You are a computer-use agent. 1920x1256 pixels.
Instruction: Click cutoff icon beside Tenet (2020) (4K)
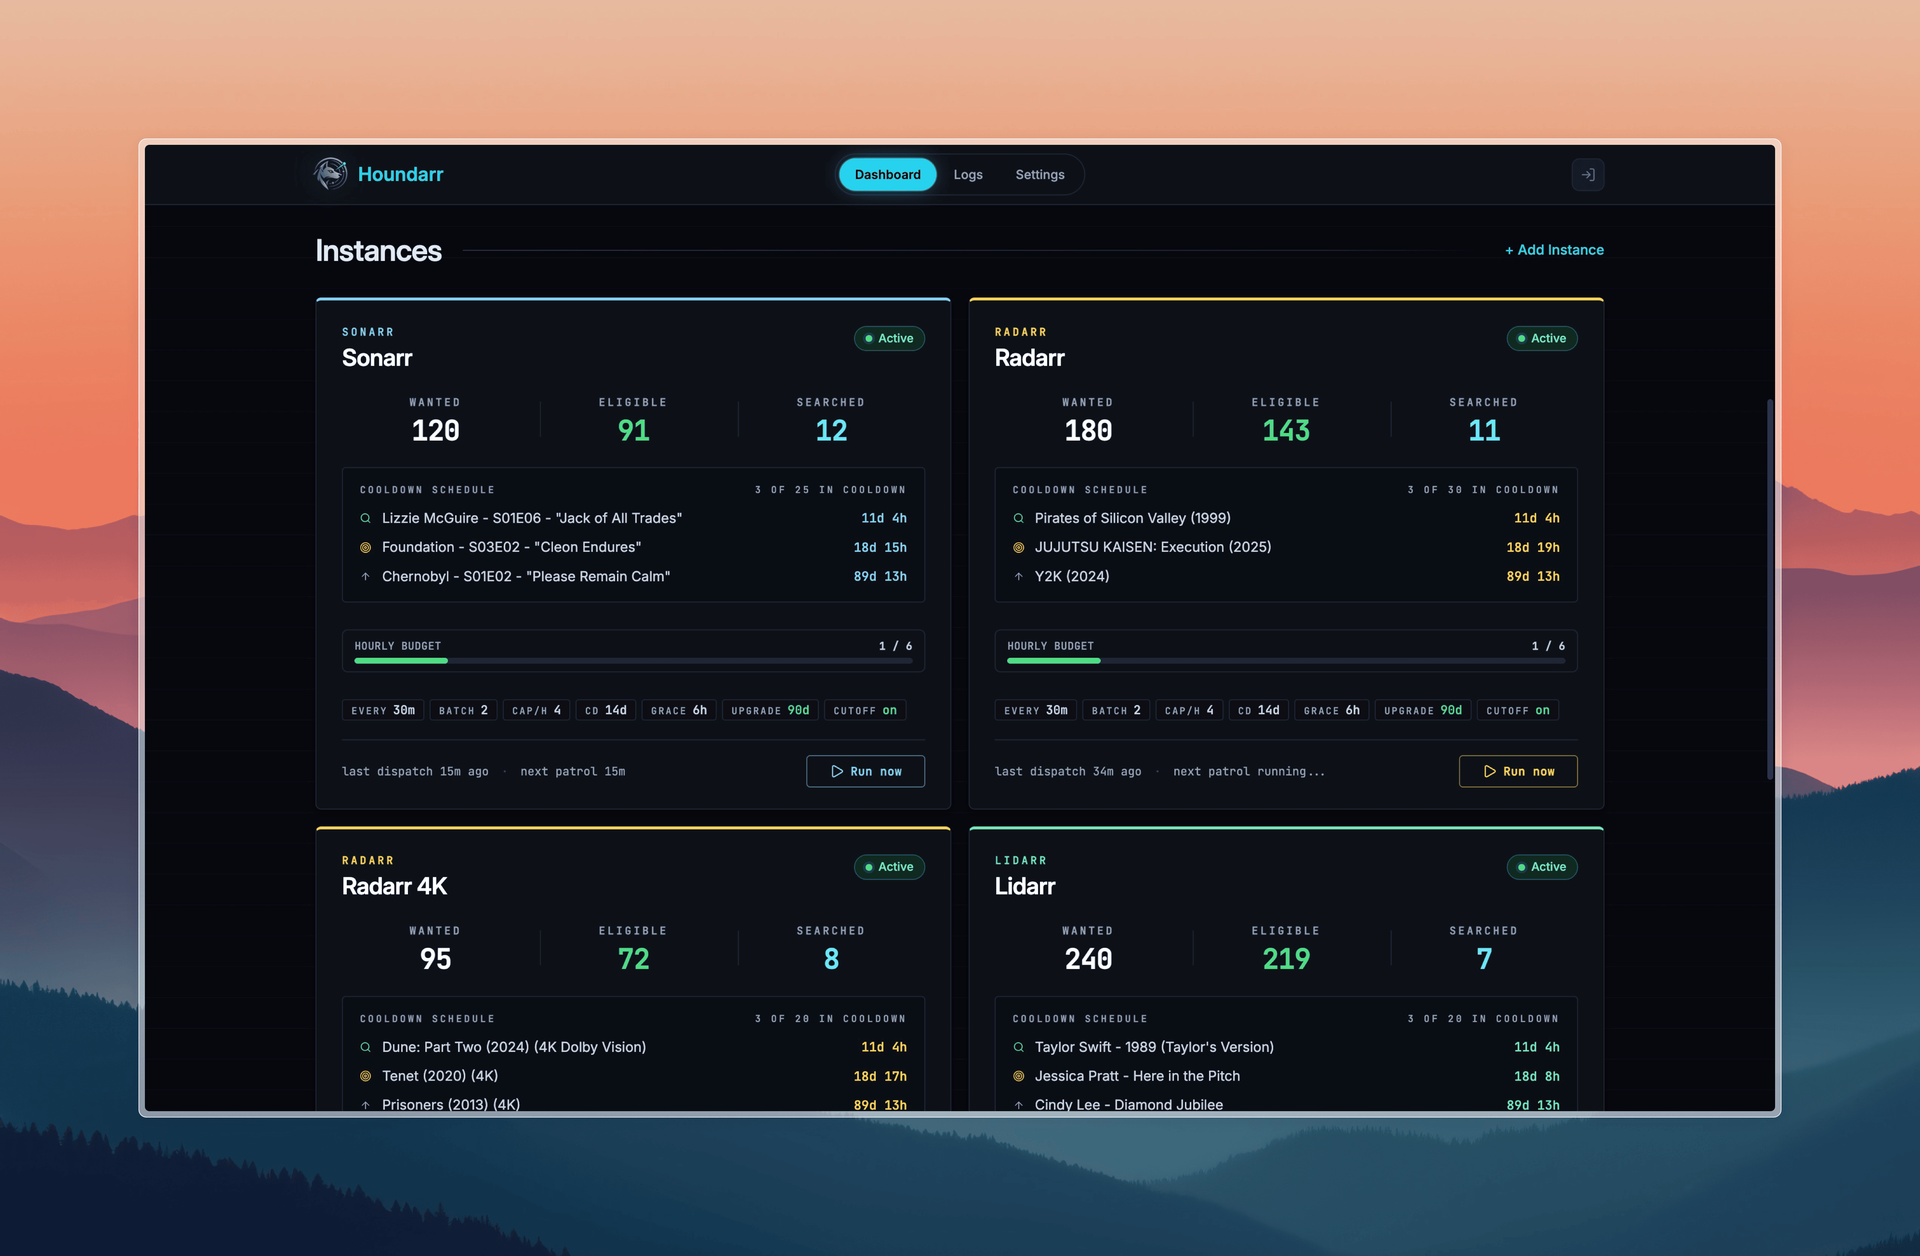(365, 1076)
